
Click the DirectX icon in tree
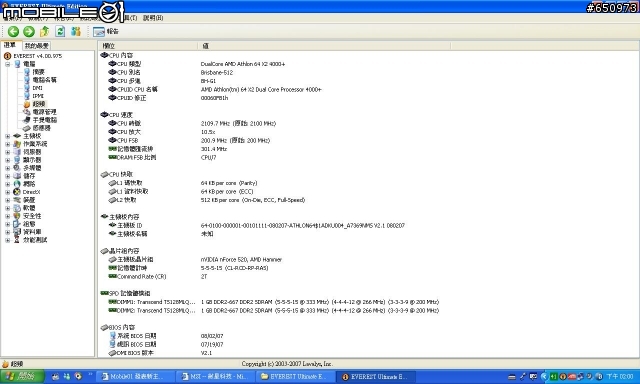[17, 192]
